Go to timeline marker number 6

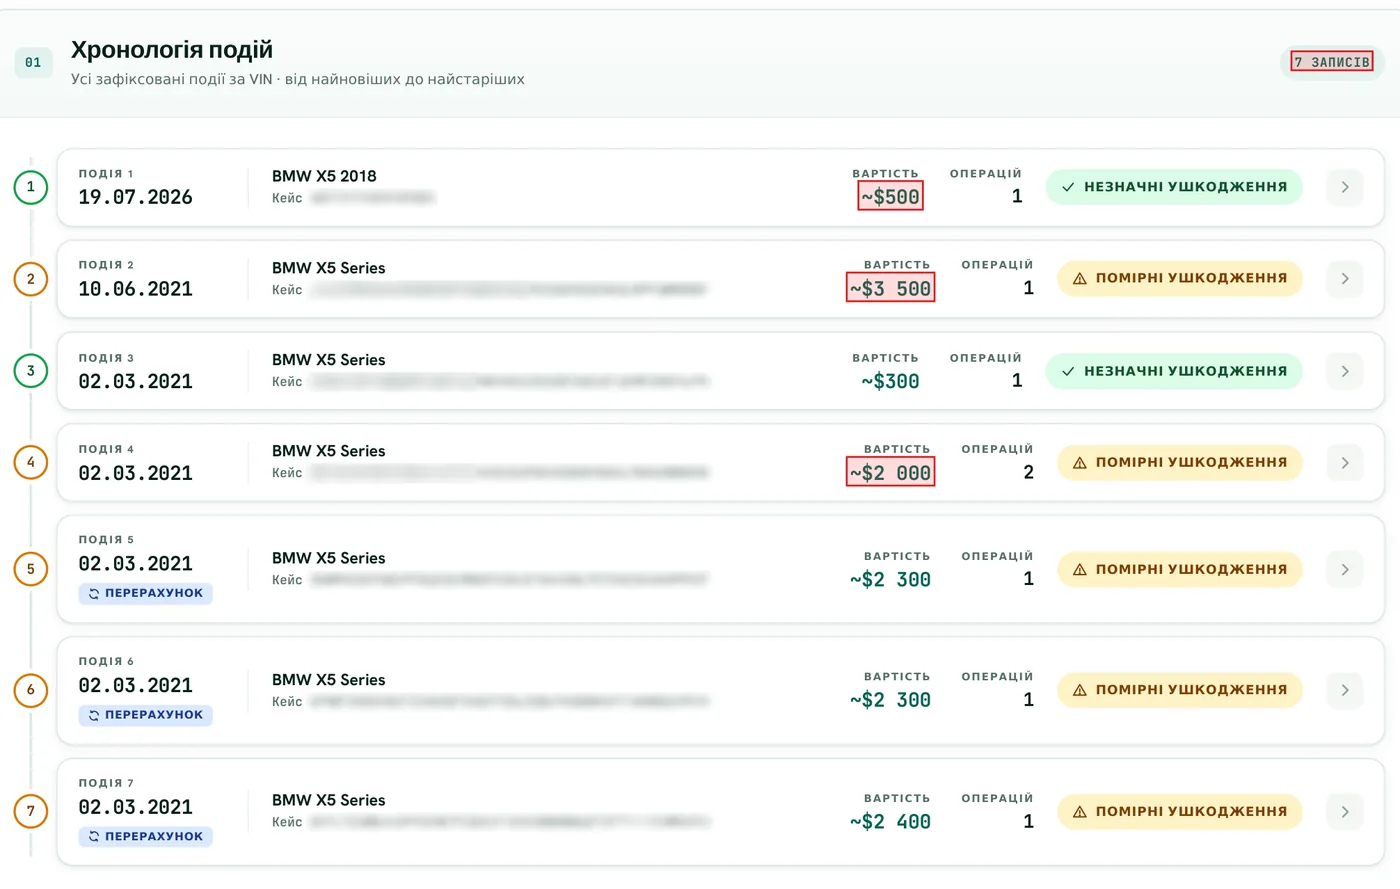(31, 690)
